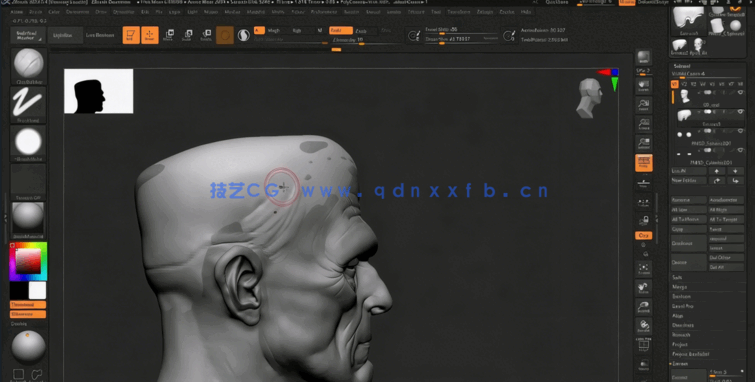Select the V2 subtool visibility set
The width and height of the screenshot is (755, 382).
click(x=684, y=84)
